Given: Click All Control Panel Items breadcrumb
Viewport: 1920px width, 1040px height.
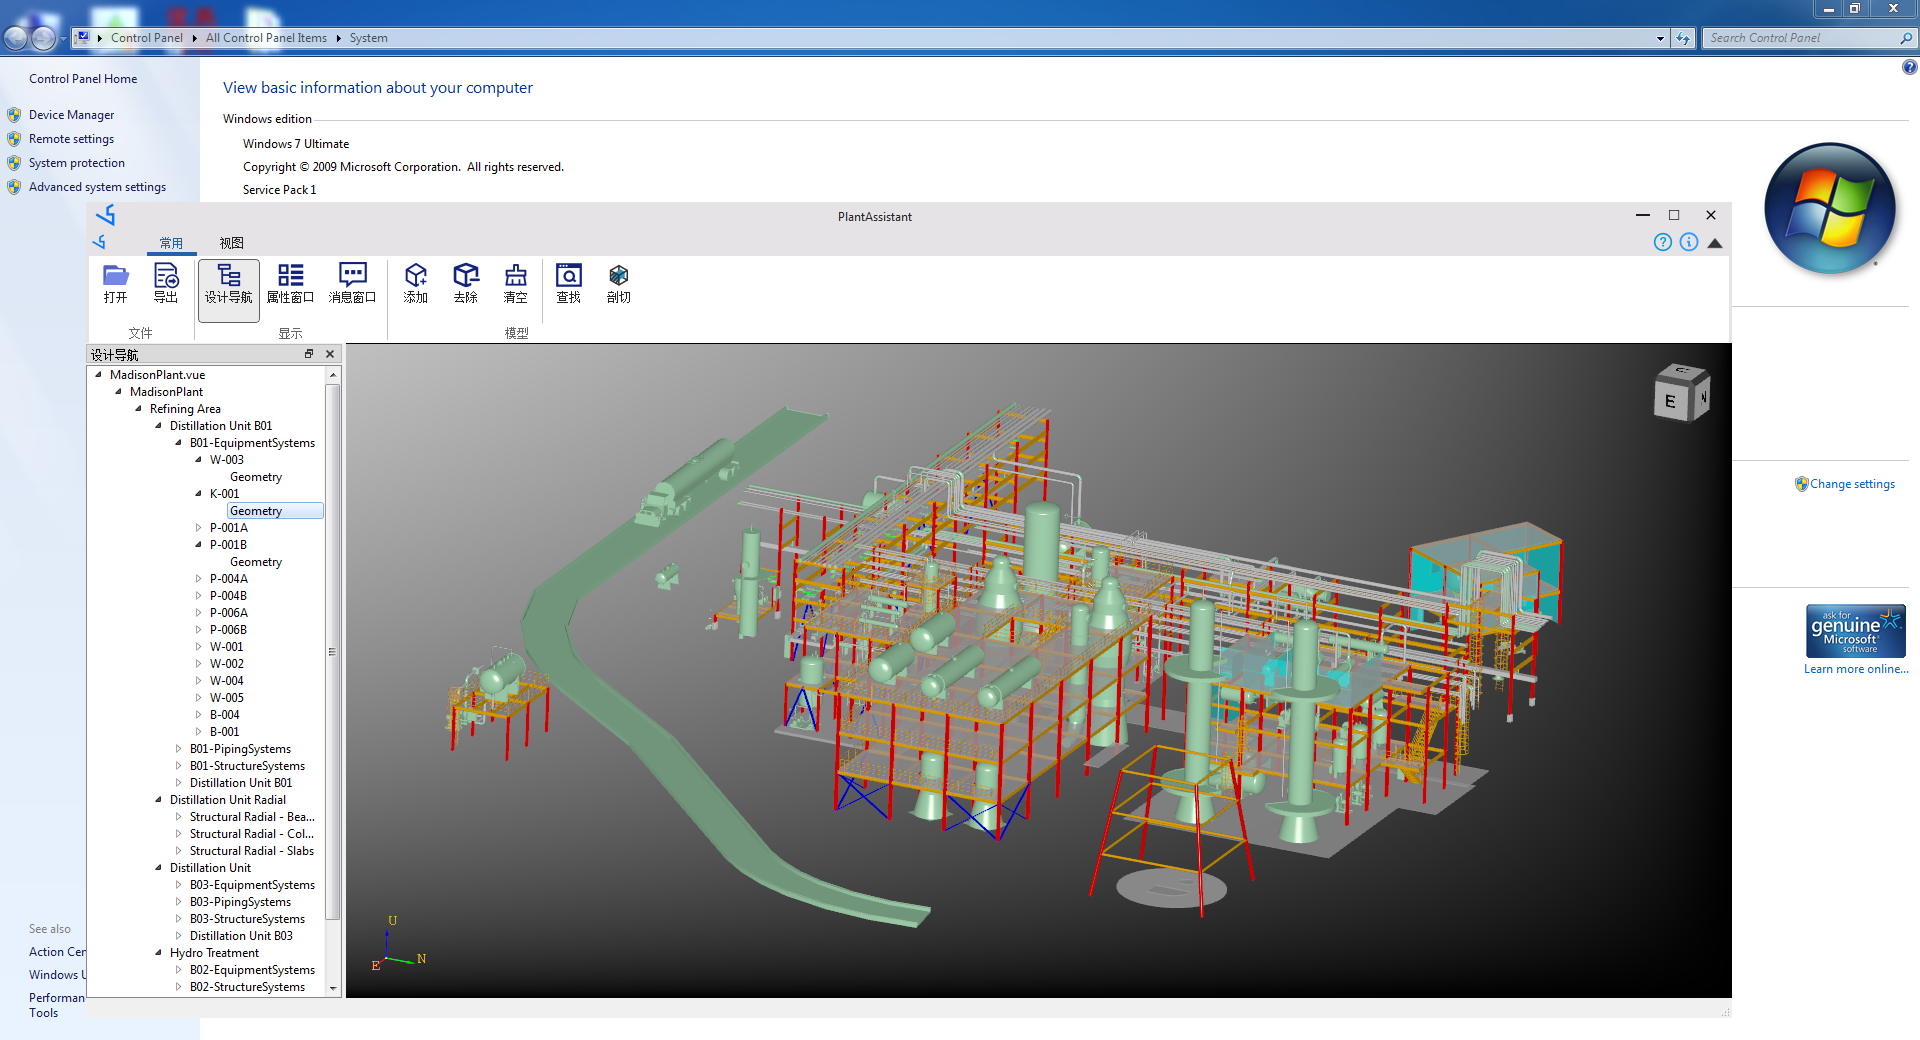Looking at the screenshot, I should click(266, 38).
